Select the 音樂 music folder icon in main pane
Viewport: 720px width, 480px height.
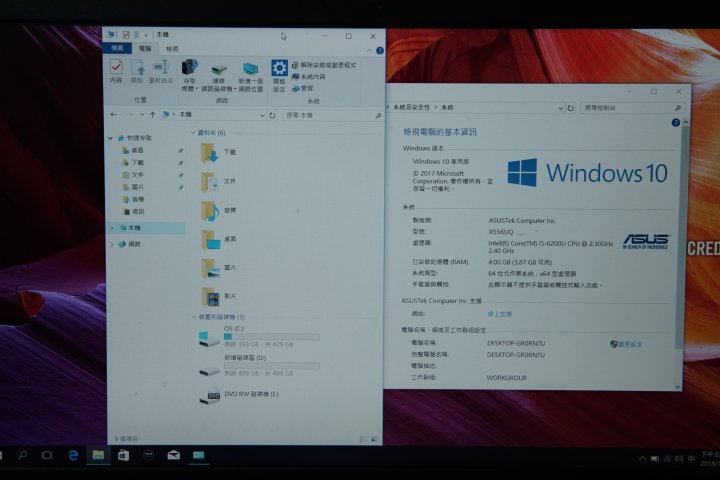(x=210, y=210)
